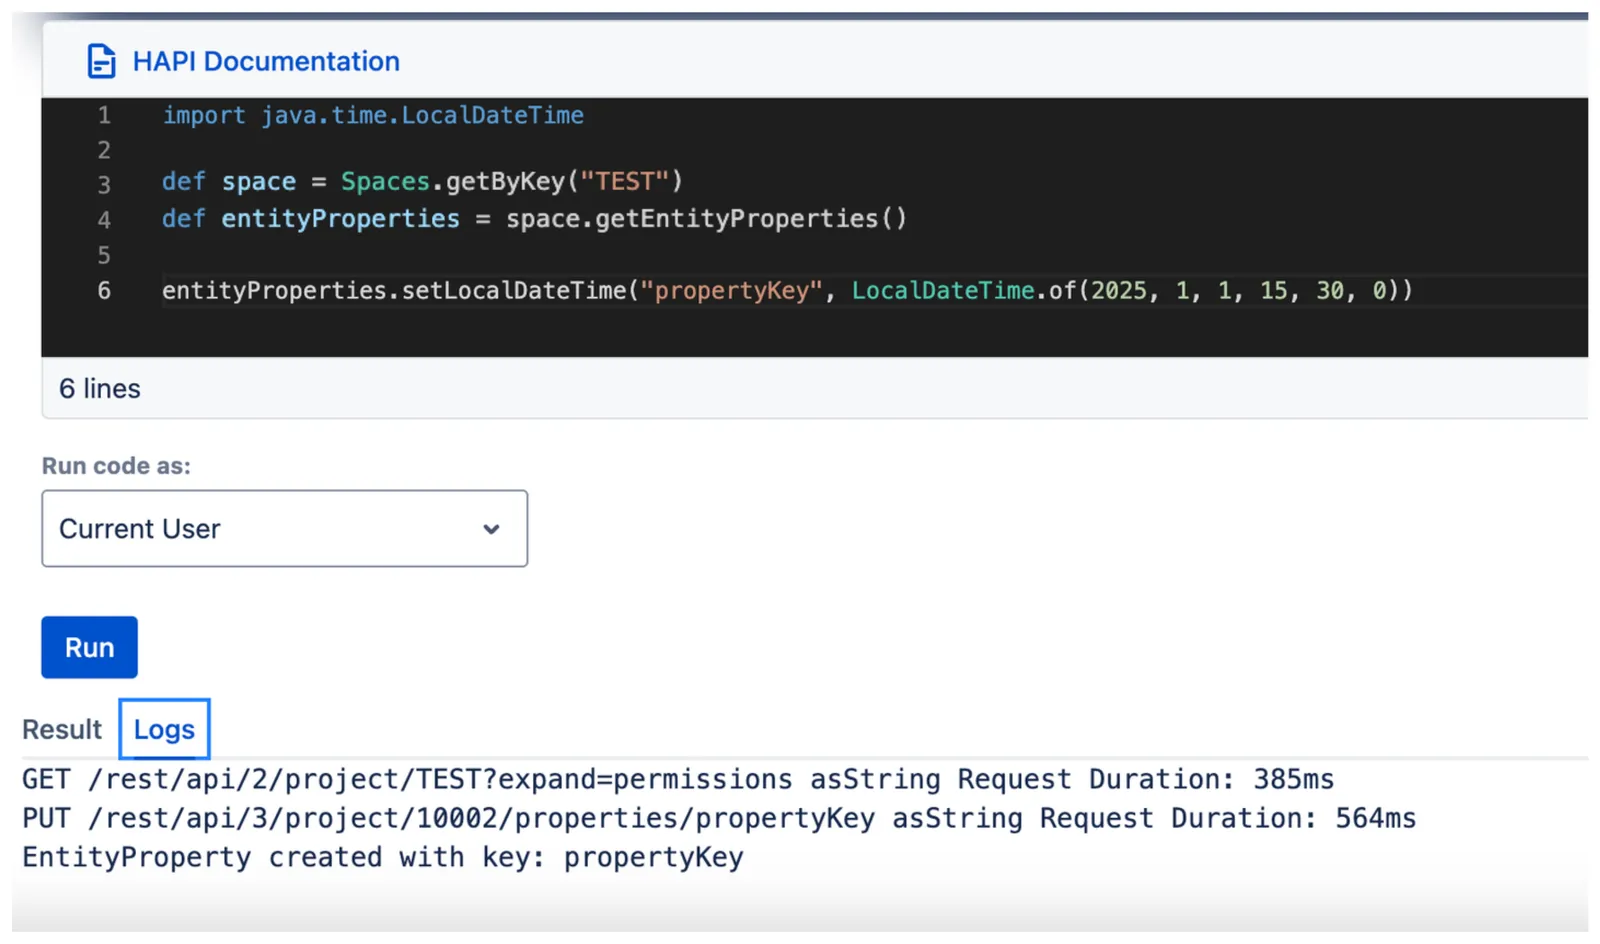Click the entityProperties variable on line 4
The height and width of the screenshot is (944, 1600).
pyautogui.click(x=340, y=218)
